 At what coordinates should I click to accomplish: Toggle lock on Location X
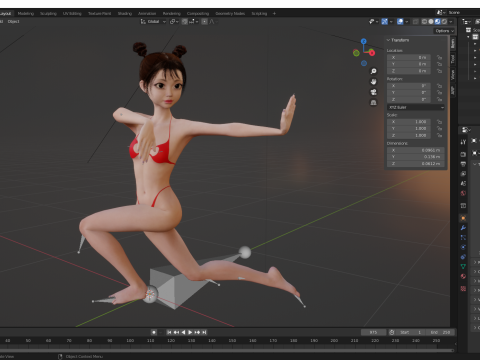click(439, 57)
